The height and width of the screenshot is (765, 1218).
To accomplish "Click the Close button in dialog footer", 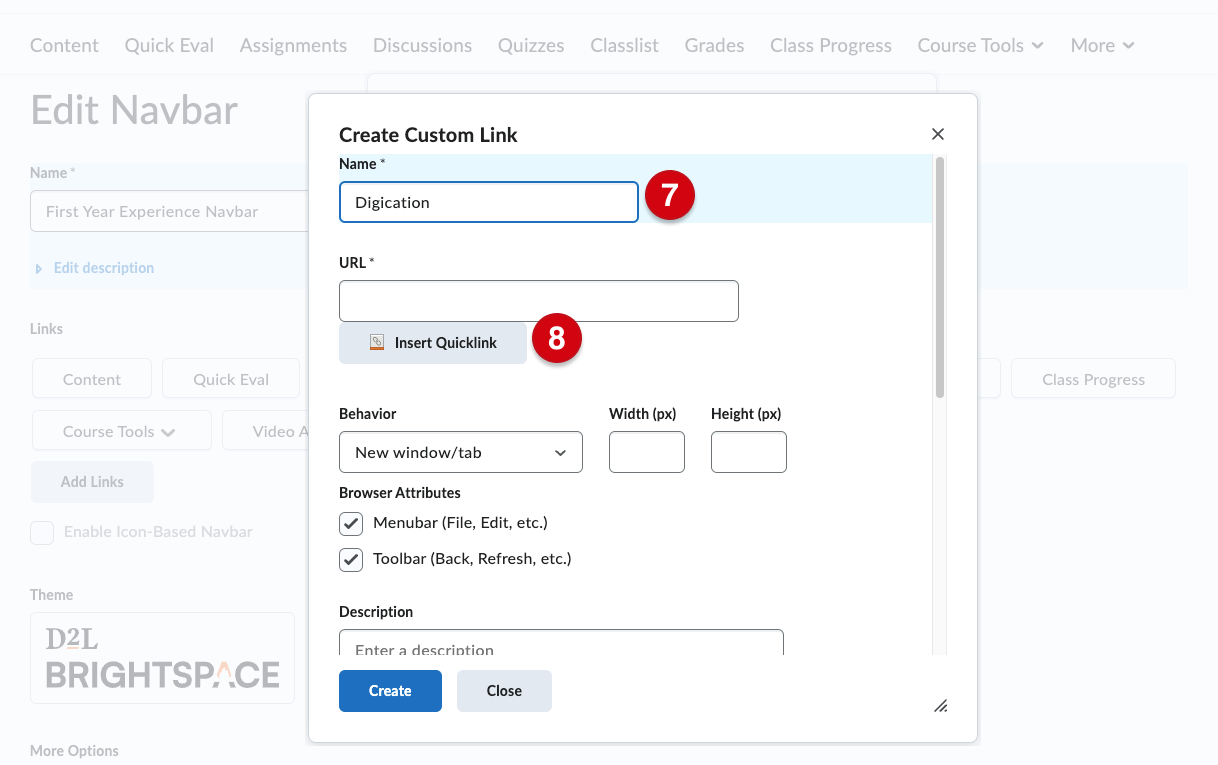I will pos(504,691).
